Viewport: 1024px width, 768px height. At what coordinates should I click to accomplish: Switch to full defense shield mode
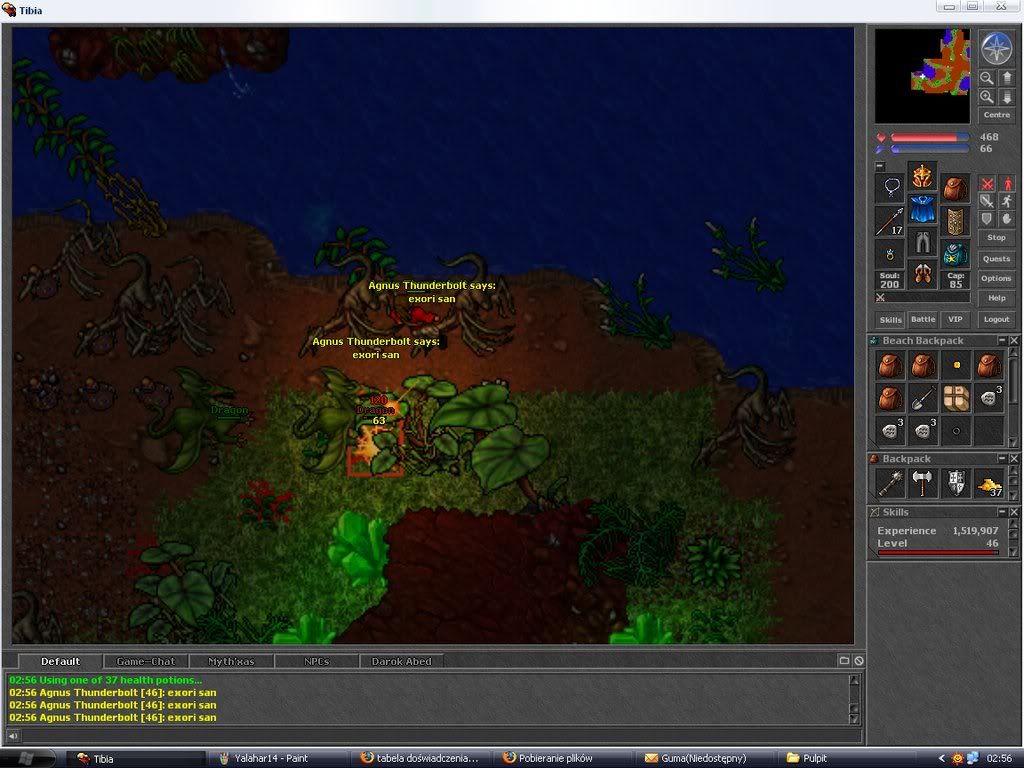[987, 219]
